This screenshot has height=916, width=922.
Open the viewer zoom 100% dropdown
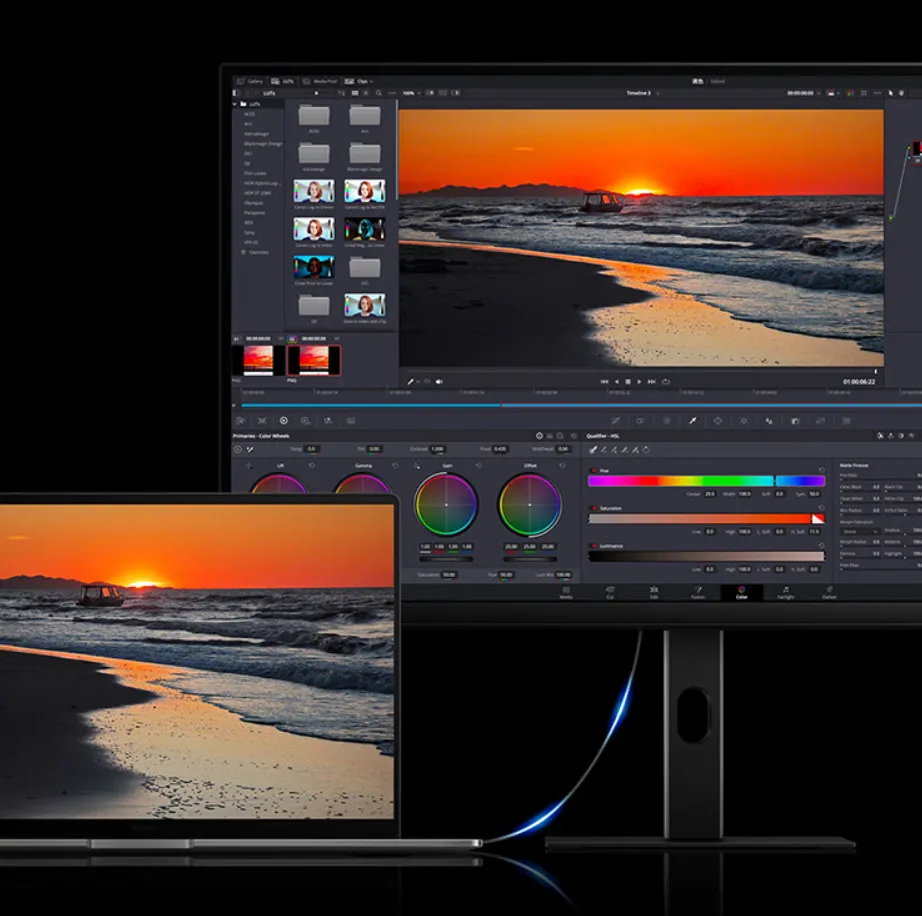tap(410, 93)
